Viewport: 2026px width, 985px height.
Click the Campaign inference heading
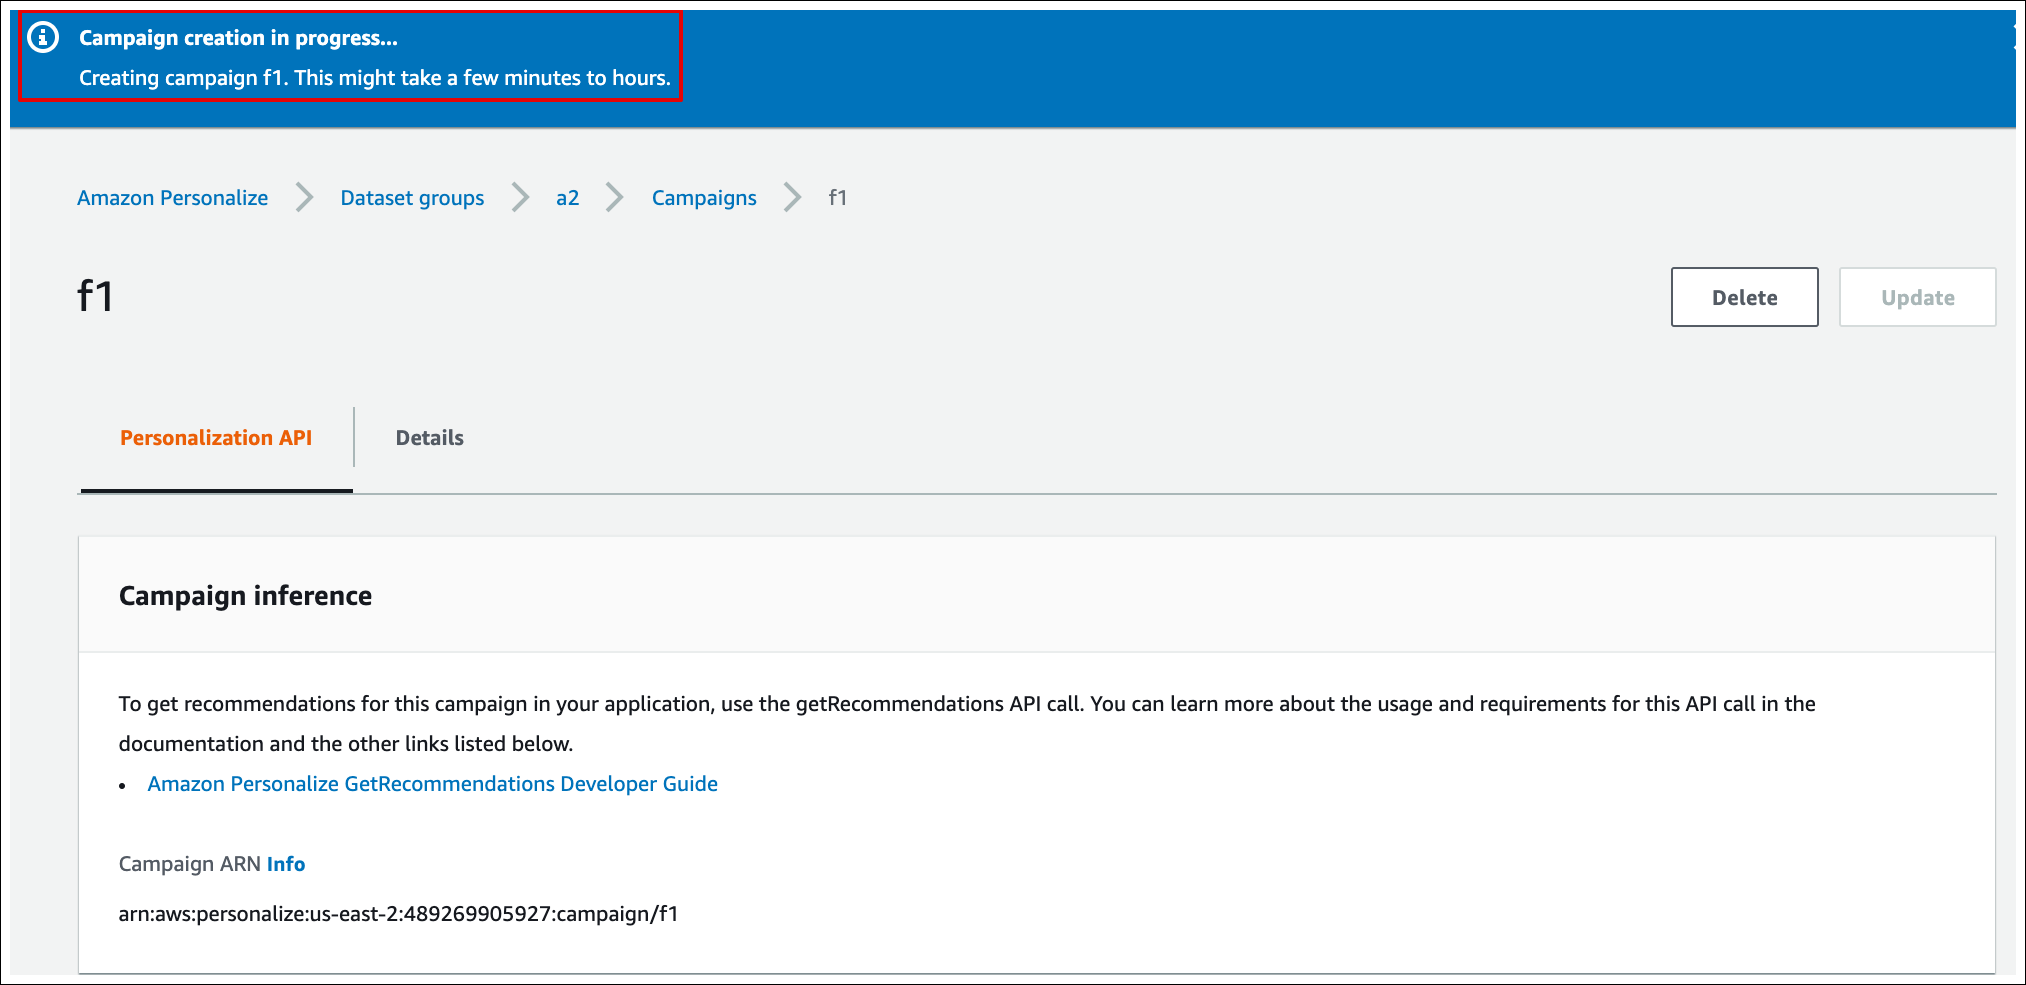(x=245, y=596)
